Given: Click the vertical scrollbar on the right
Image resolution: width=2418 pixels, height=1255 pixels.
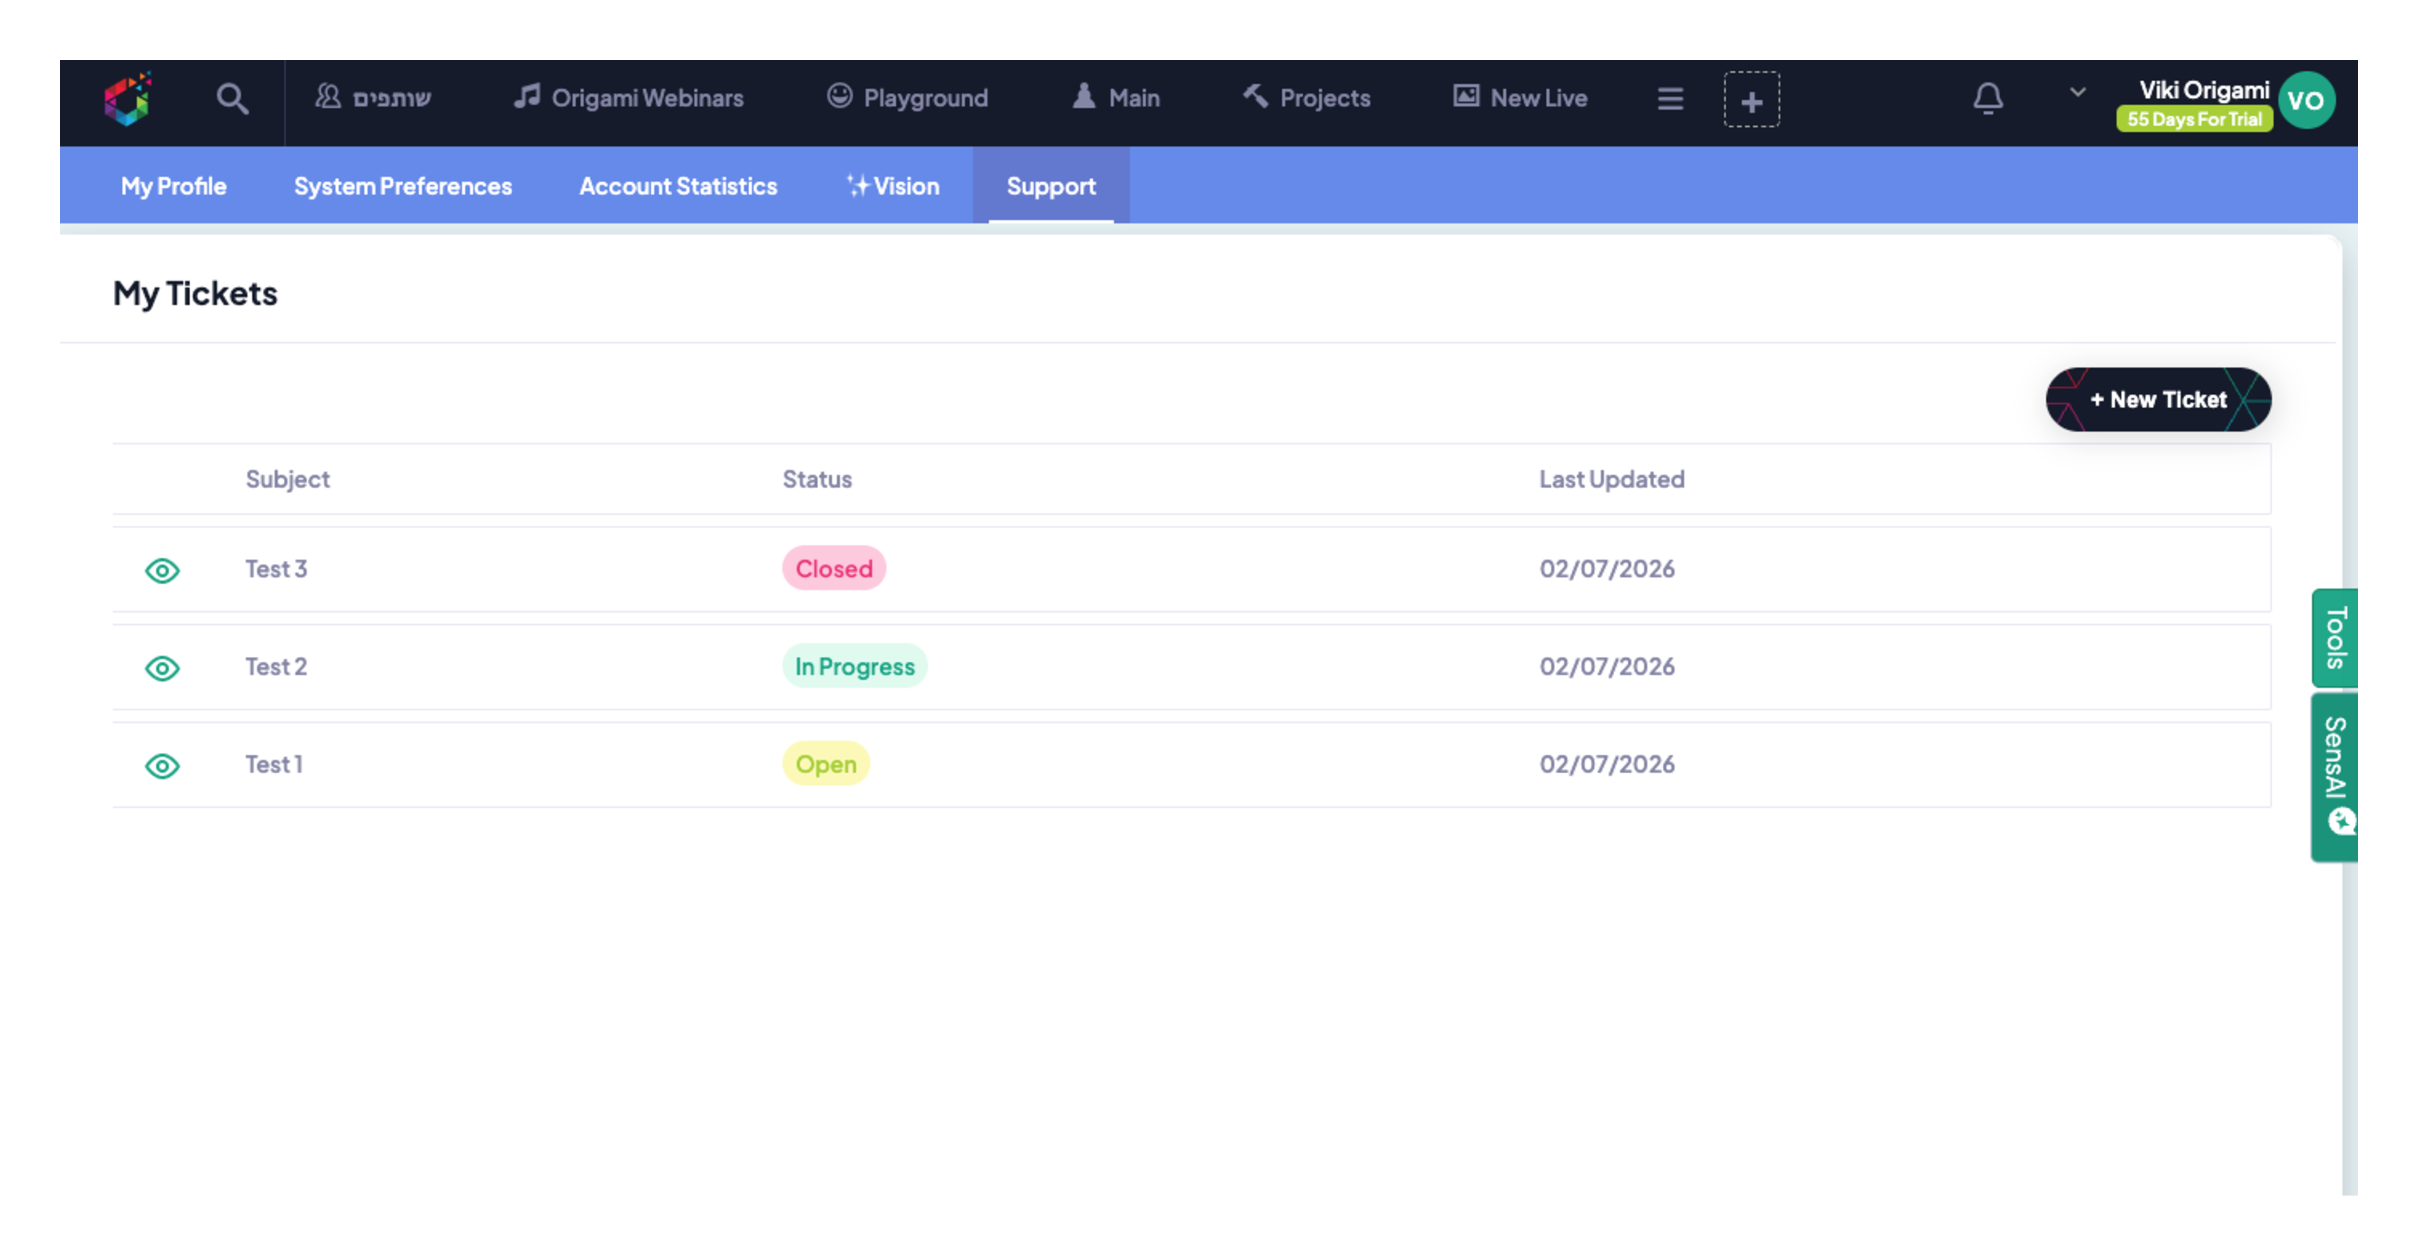Looking at the screenshot, I should coord(2349,715).
